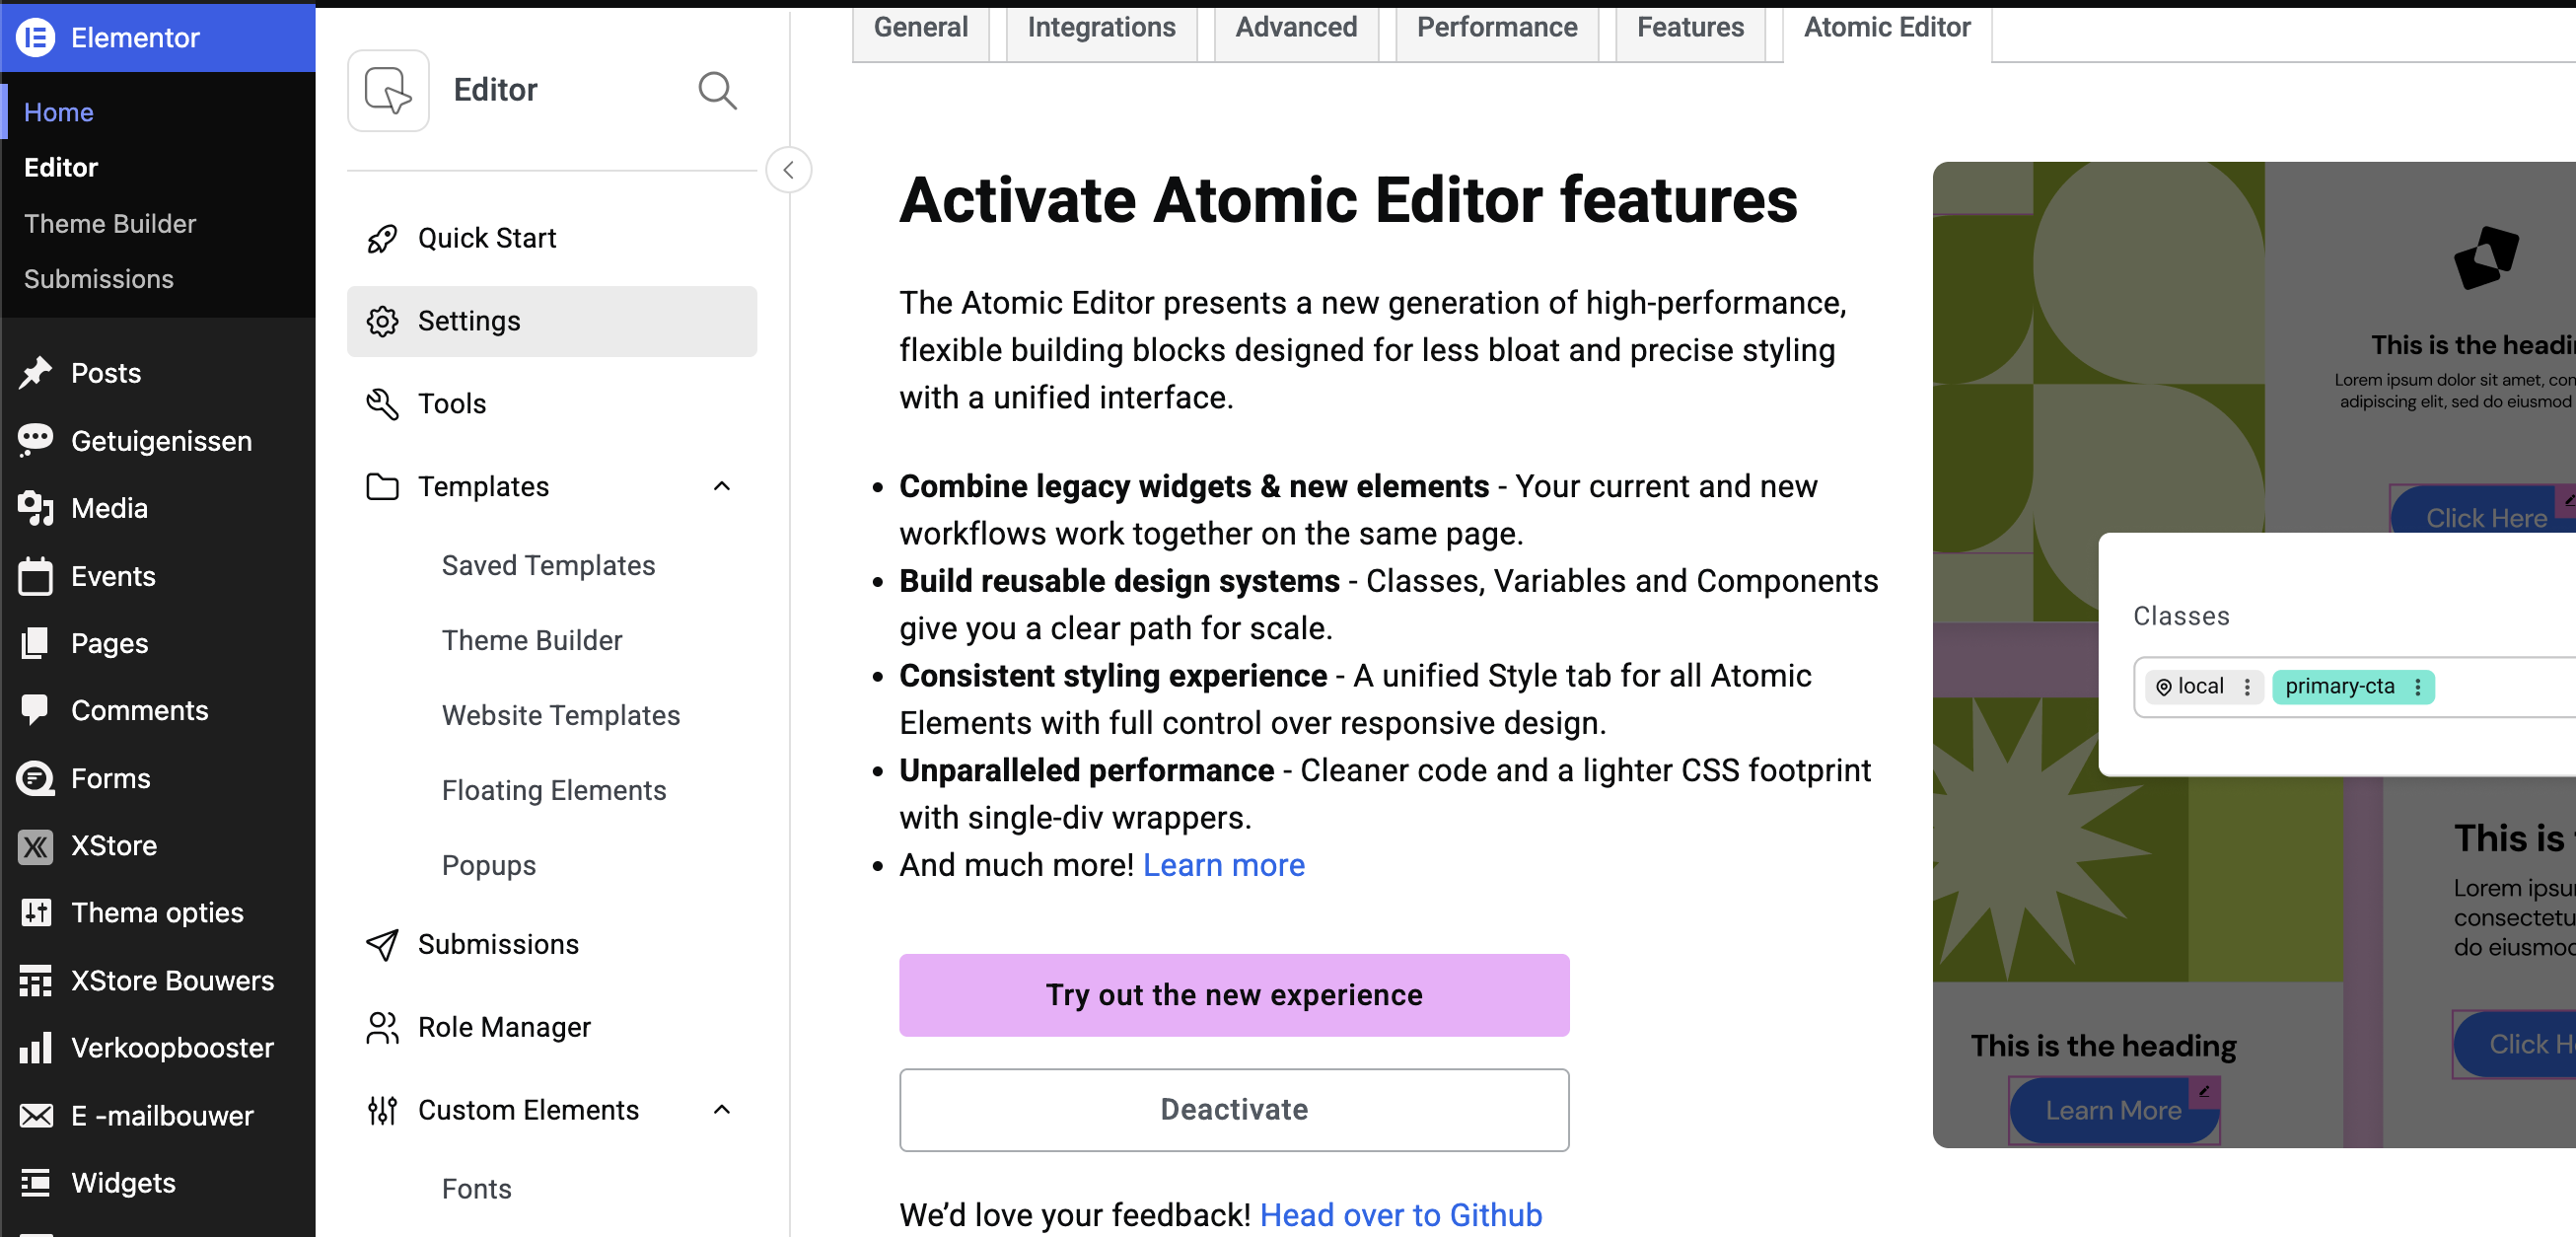The image size is (2576, 1237).
Task: Click the Posts pin icon
Action: click(x=36, y=373)
